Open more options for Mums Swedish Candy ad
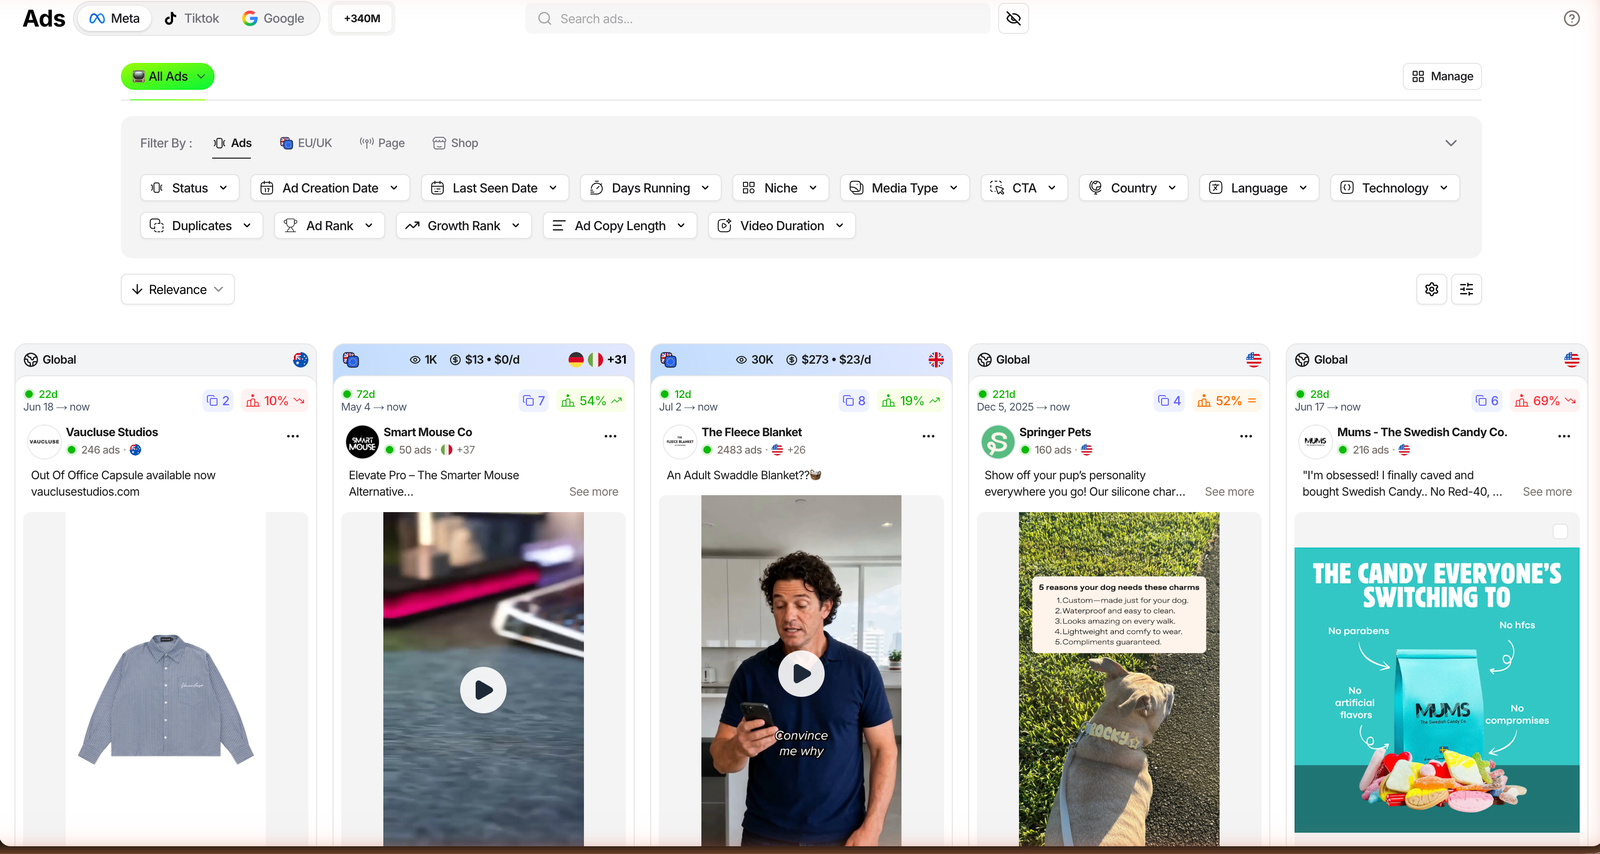 (1564, 436)
